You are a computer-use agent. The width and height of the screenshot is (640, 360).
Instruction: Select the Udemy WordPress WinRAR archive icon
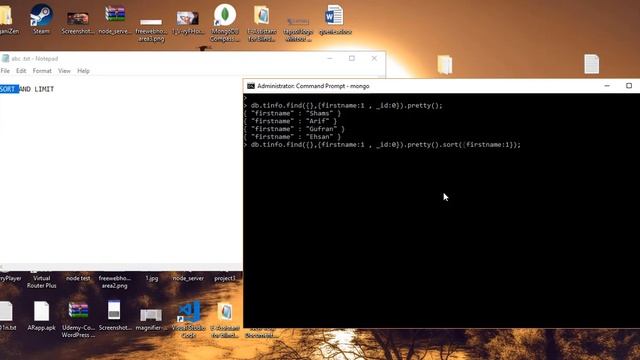coord(78,311)
